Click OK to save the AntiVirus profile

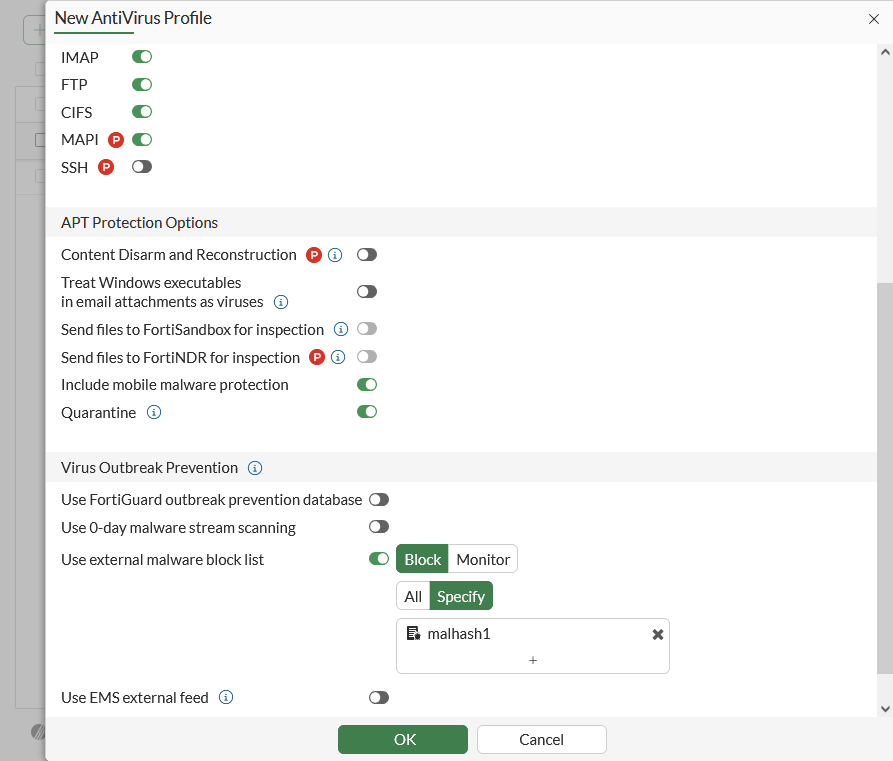(x=403, y=740)
